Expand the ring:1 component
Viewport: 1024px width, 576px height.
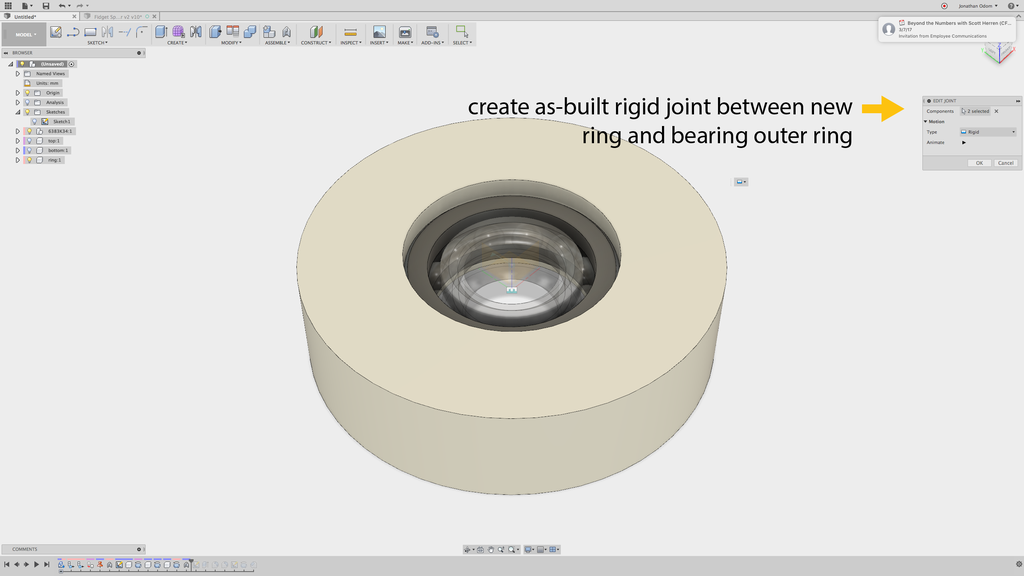[18, 160]
